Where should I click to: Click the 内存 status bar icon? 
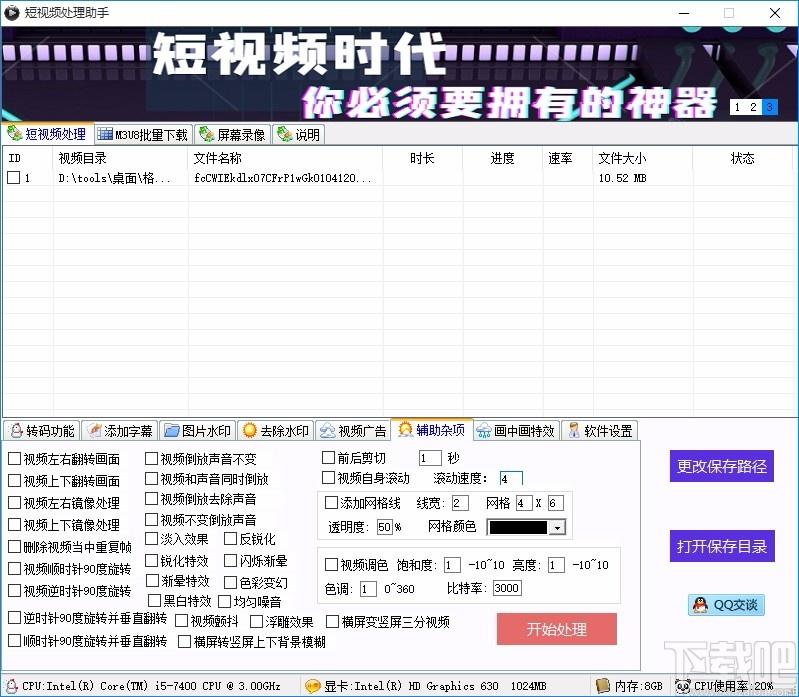coord(603,686)
